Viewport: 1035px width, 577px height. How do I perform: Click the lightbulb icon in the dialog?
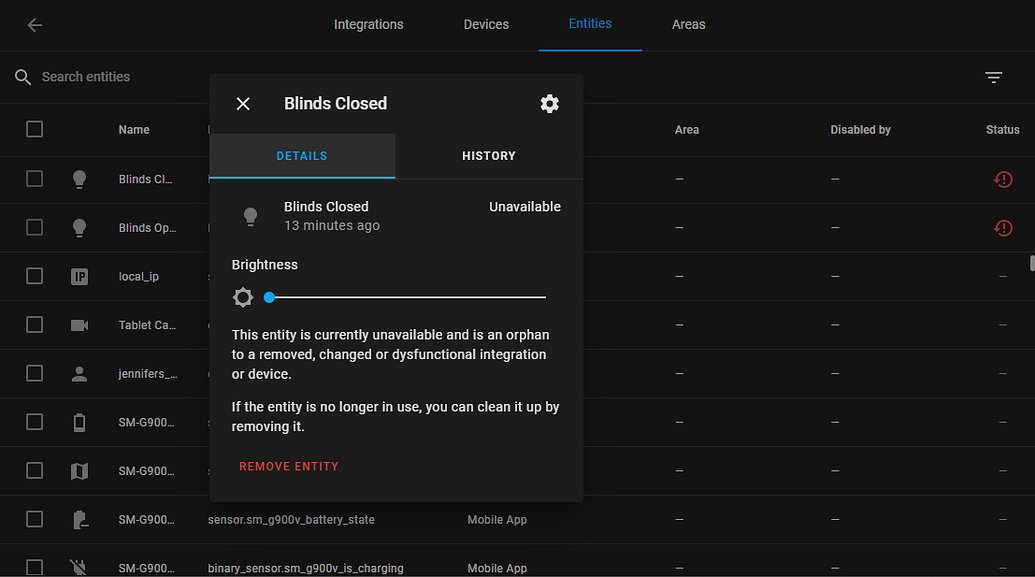pyautogui.click(x=250, y=217)
